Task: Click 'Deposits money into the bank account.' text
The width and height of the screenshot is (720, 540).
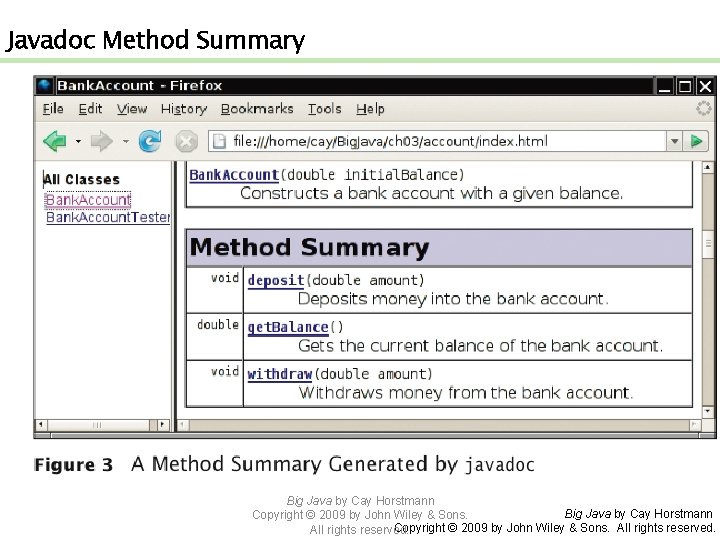Action: 453,299
